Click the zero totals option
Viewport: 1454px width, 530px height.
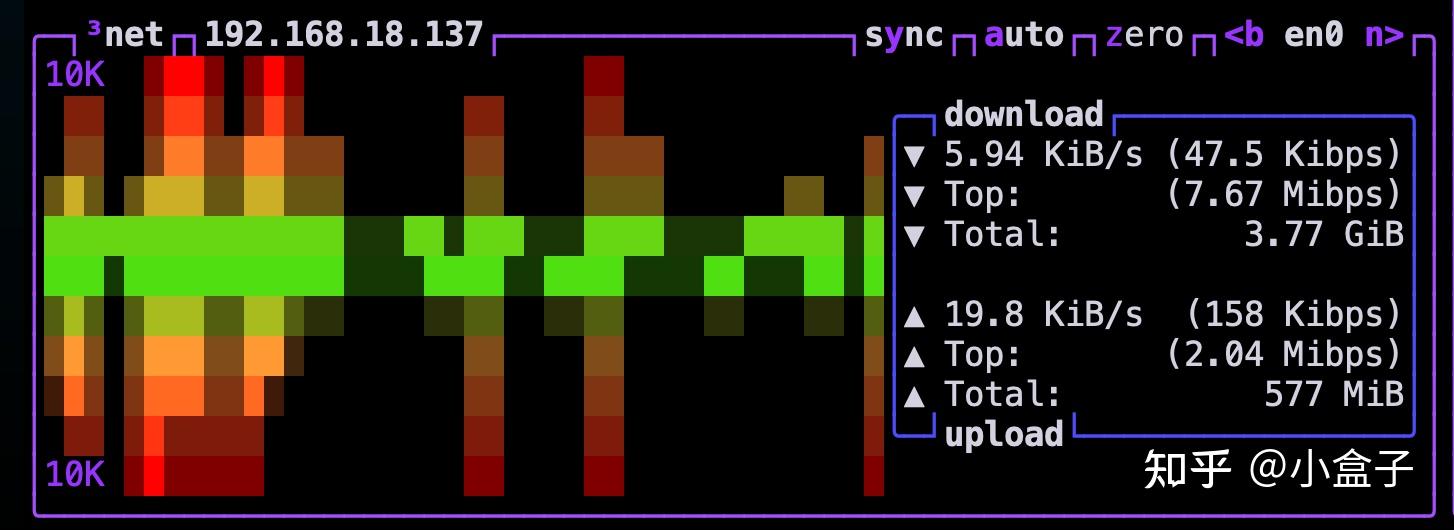(x=1144, y=36)
